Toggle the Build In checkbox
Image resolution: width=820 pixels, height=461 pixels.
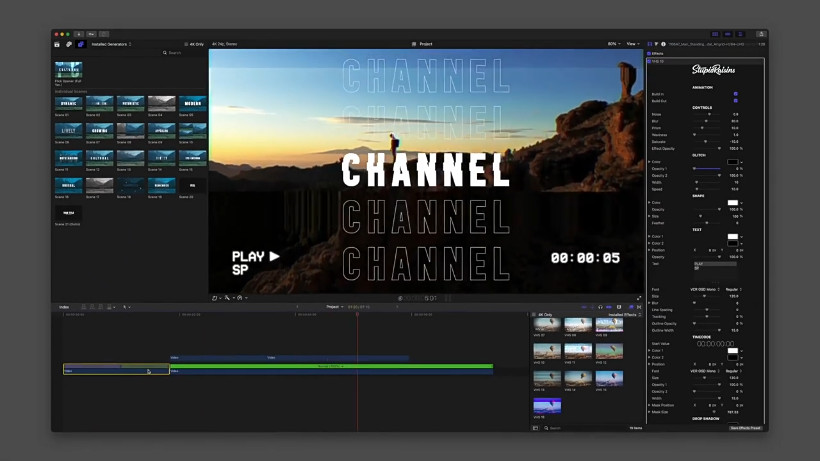[735, 94]
